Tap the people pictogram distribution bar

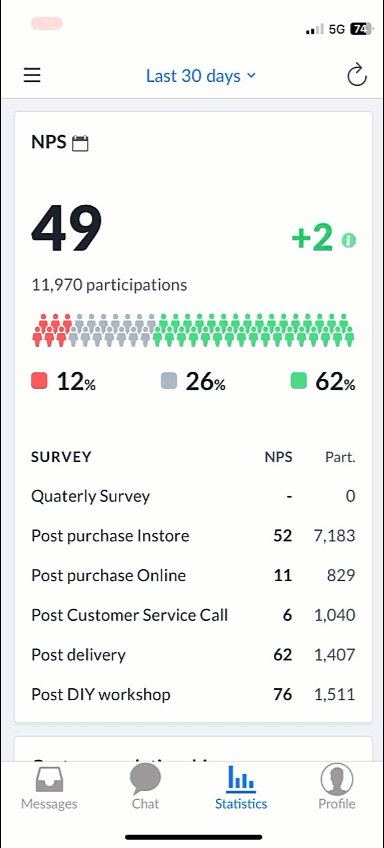click(193, 330)
